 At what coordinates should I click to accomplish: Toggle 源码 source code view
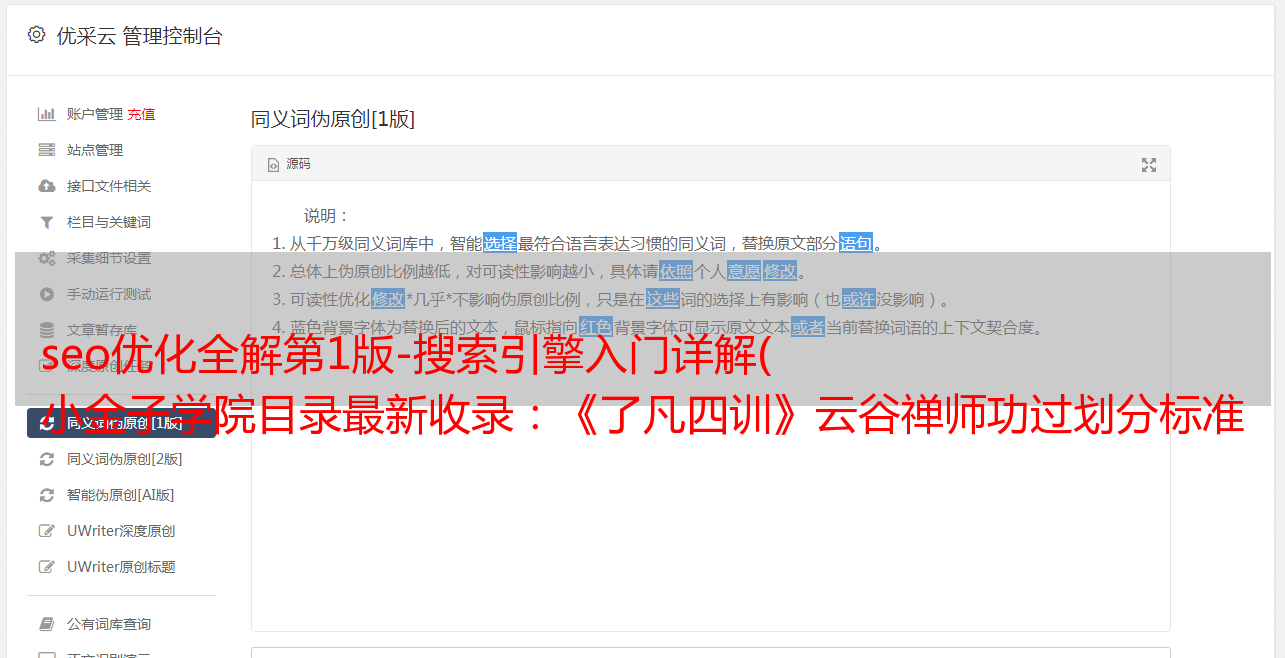point(289,164)
